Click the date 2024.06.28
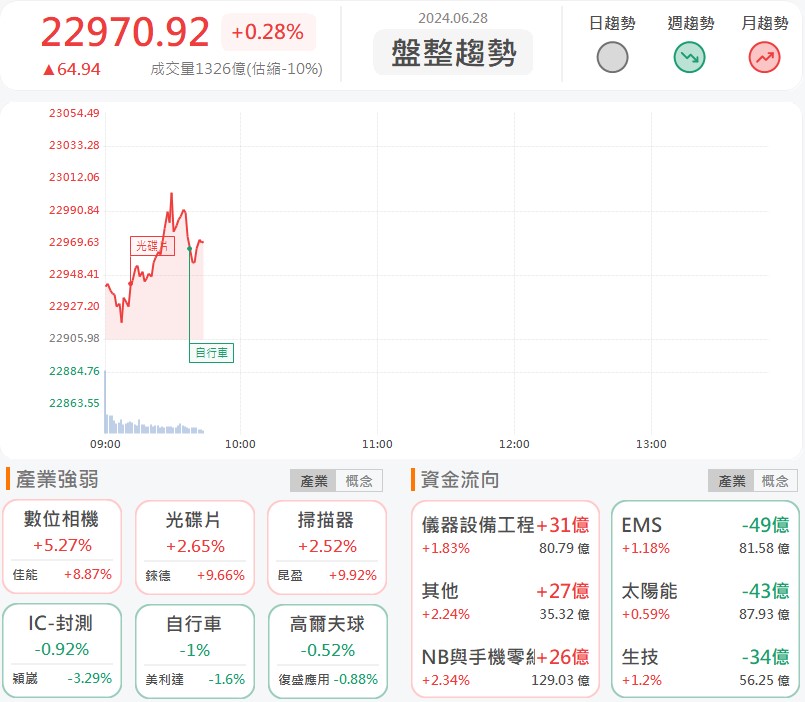Image resolution: width=805 pixels, height=702 pixels. pos(453,18)
